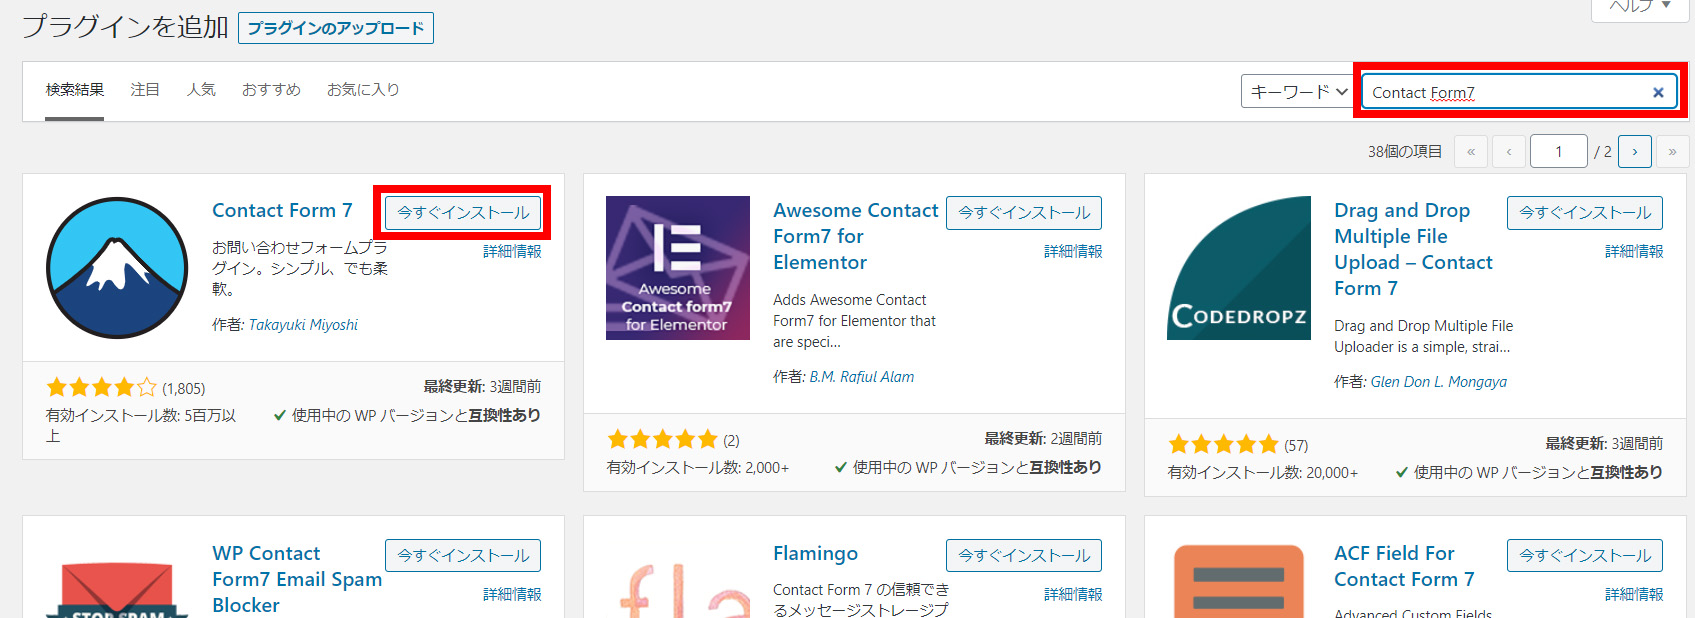Install Contact Form 7 plugin now
1695x618 pixels.
point(463,213)
